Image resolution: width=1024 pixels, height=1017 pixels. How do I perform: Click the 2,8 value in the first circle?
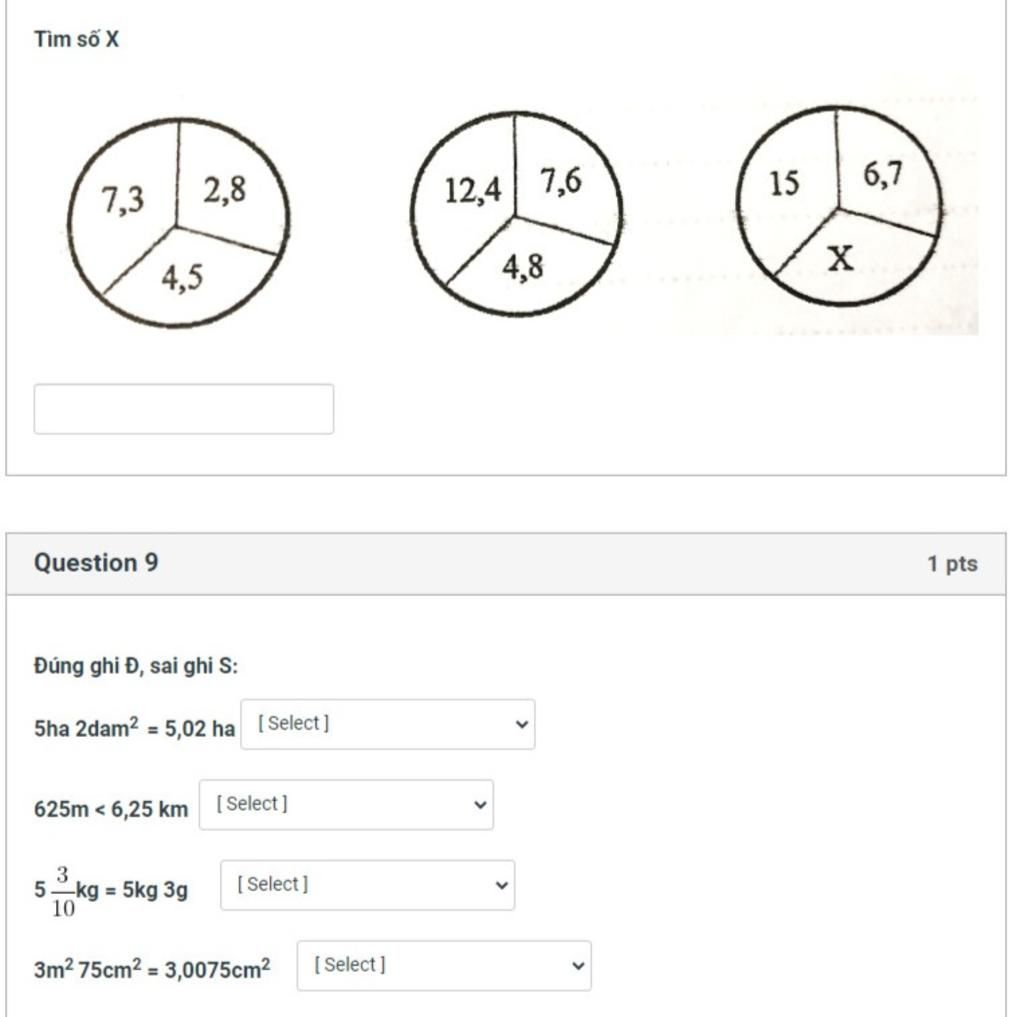click(224, 191)
